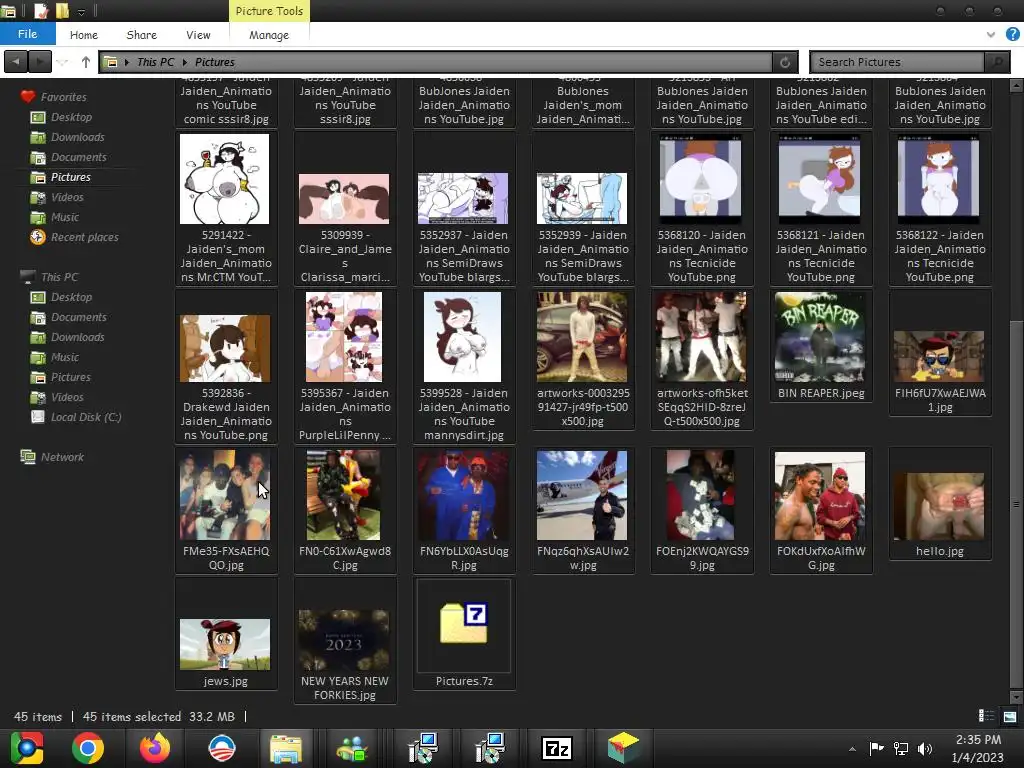Open the Customize Quick Access Toolbar dropdown

pyautogui.click(x=81, y=12)
